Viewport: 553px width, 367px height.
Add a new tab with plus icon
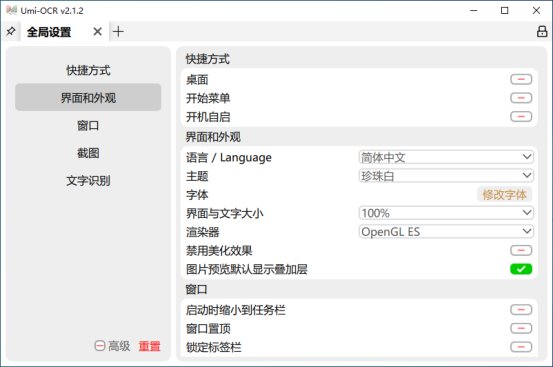pyautogui.click(x=118, y=32)
